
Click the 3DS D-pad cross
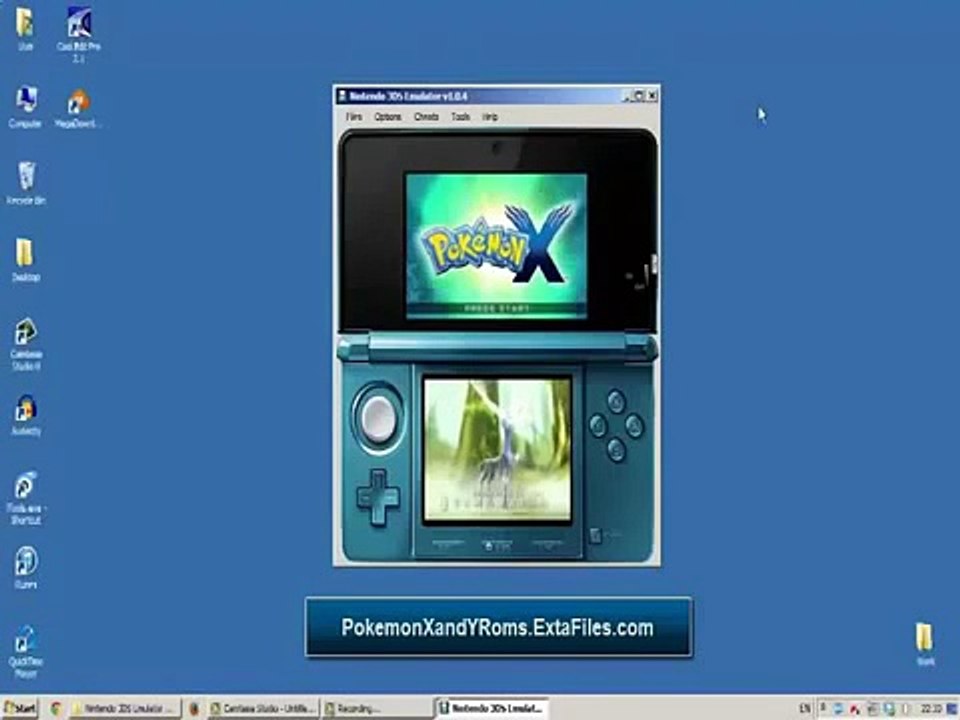[x=378, y=498]
